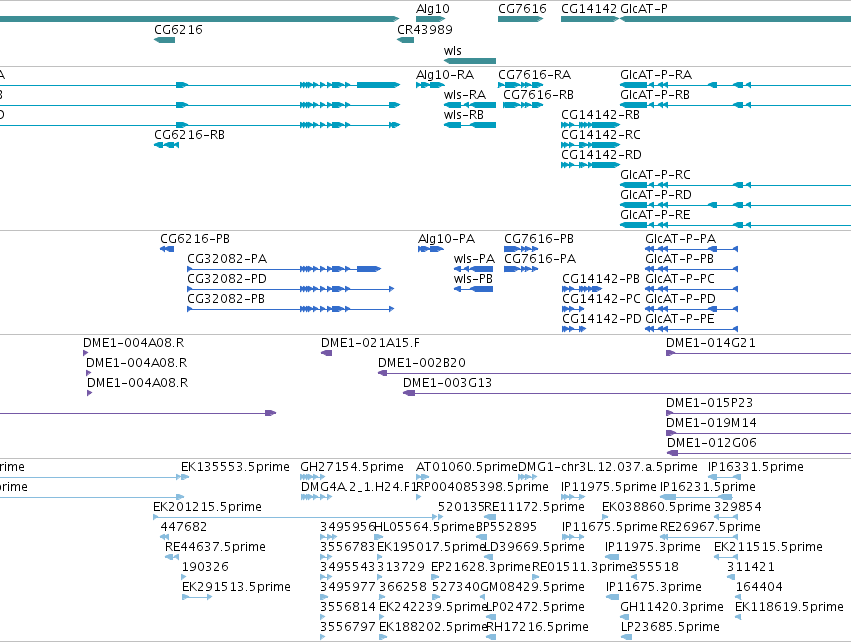Viewport: 851px width, 642px height.
Task: Select the CG6216 gene label
Action: pyautogui.click(x=179, y=30)
